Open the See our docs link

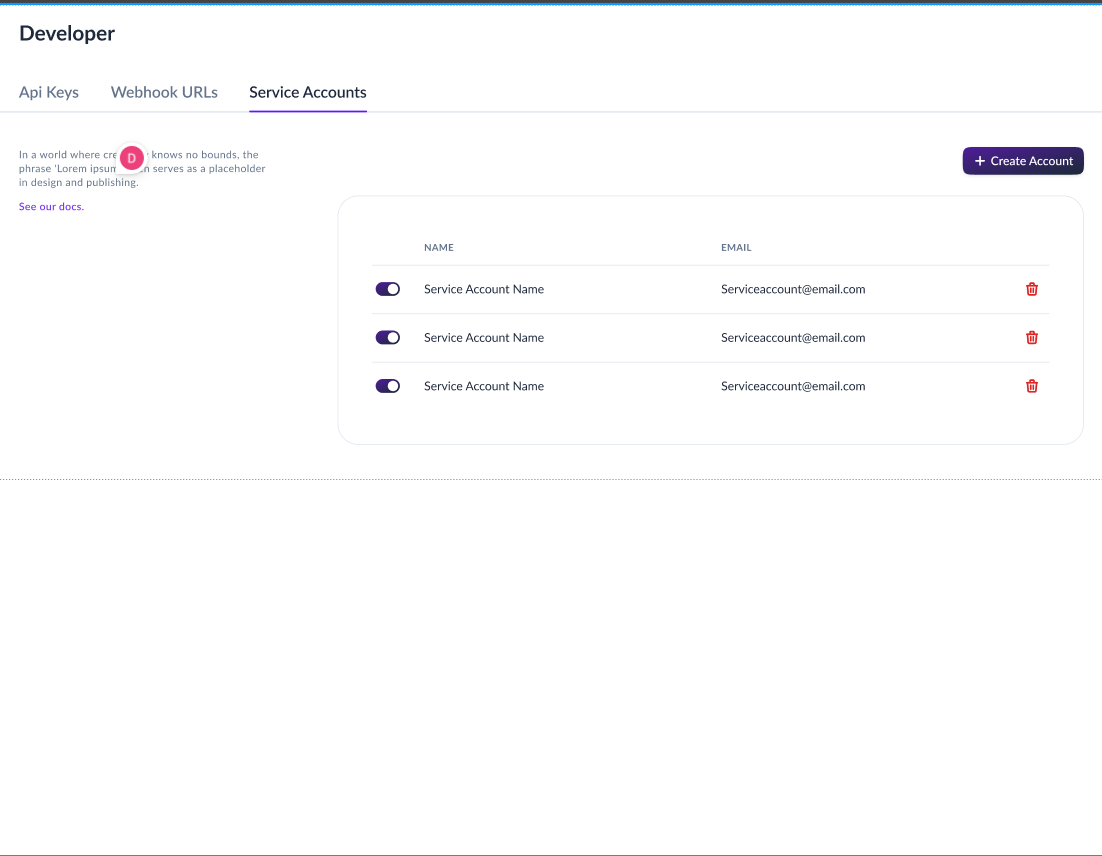pos(51,206)
